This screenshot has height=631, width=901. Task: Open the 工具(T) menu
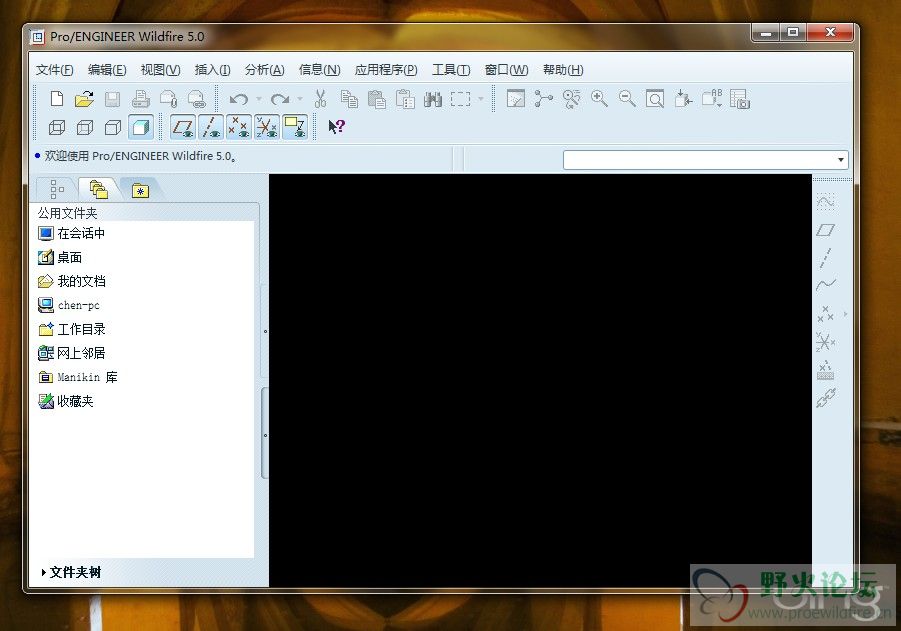click(451, 70)
